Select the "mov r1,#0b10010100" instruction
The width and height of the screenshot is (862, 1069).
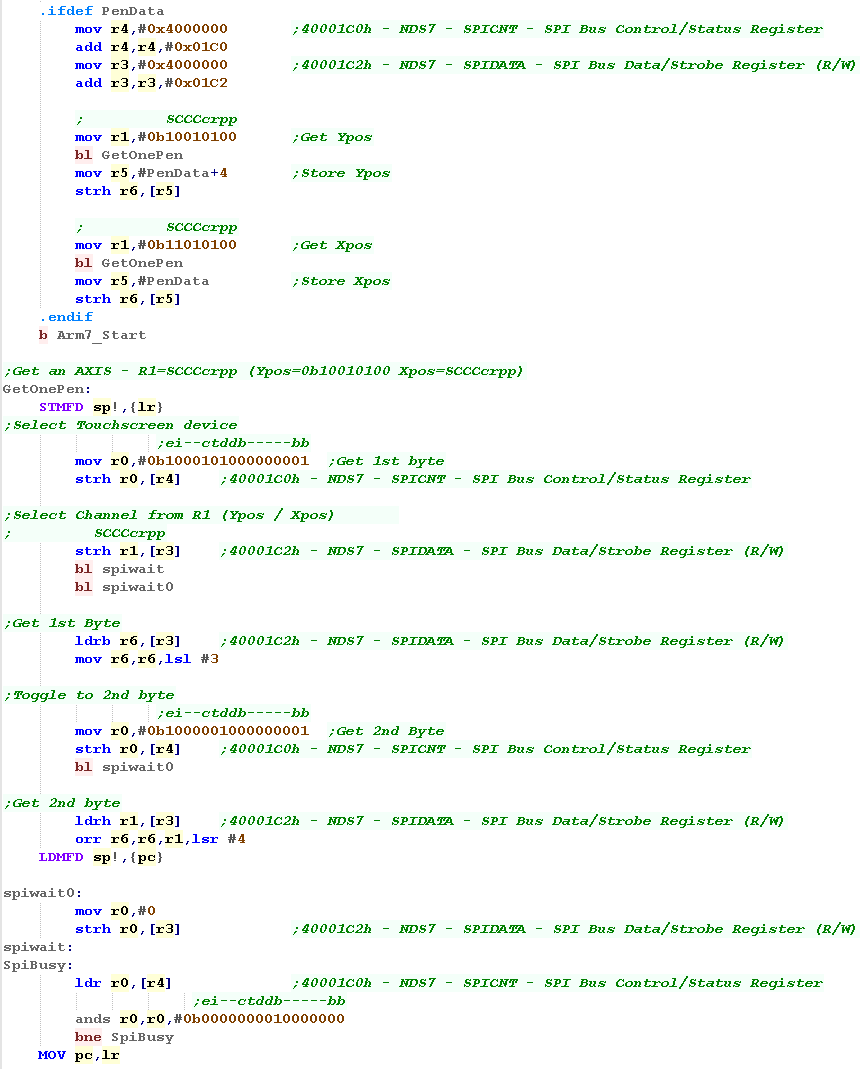coord(156,137)
